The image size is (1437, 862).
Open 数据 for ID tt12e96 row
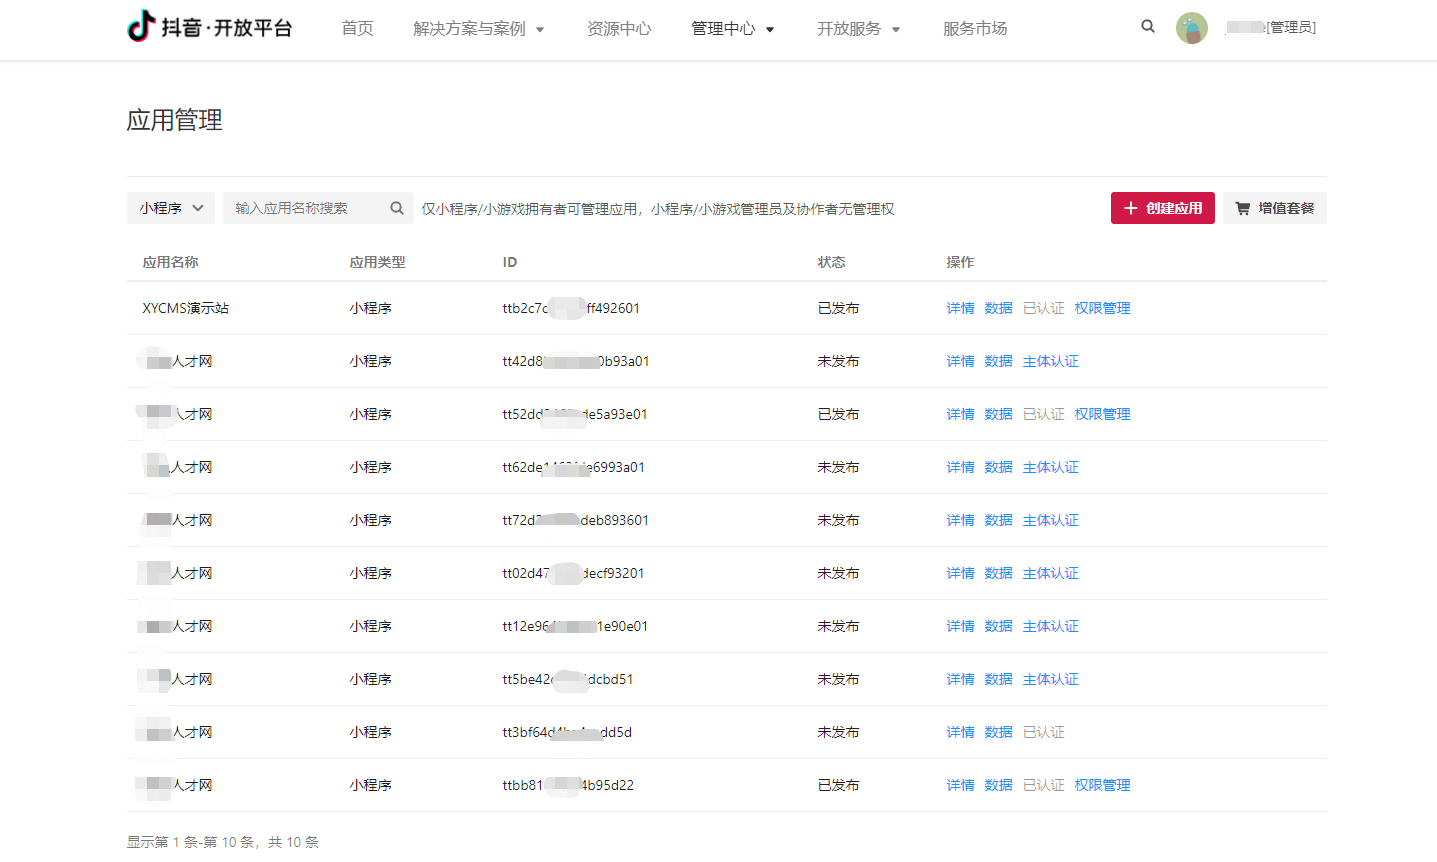pos(998,626)
